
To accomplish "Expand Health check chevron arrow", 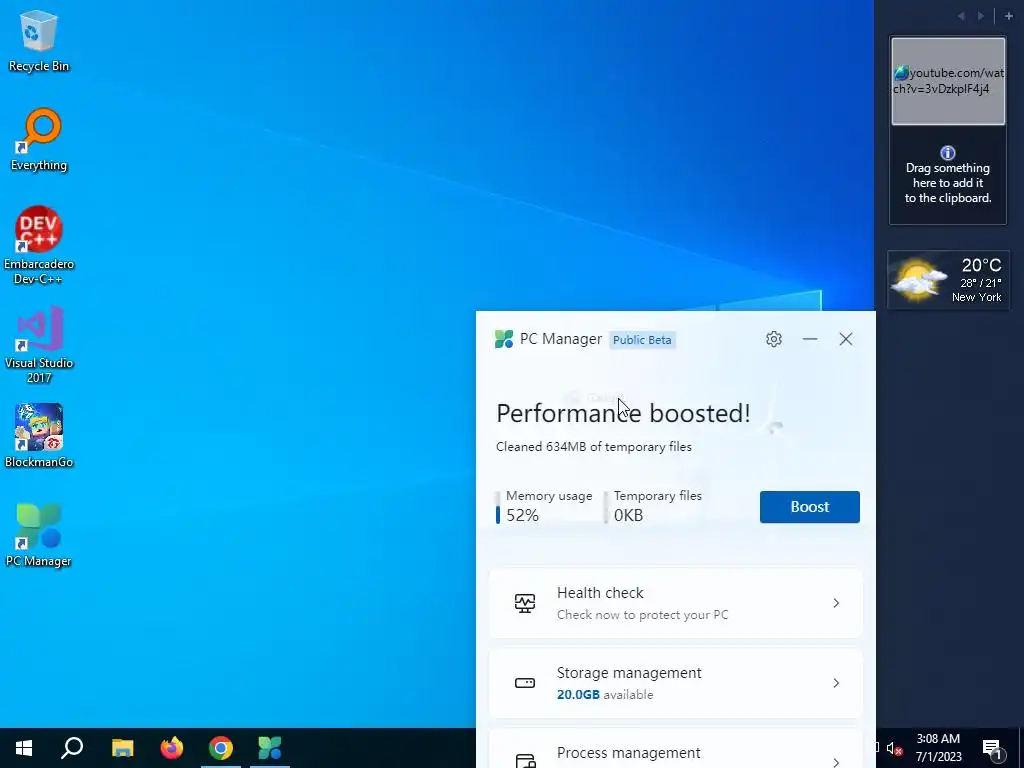I will 836,603.
